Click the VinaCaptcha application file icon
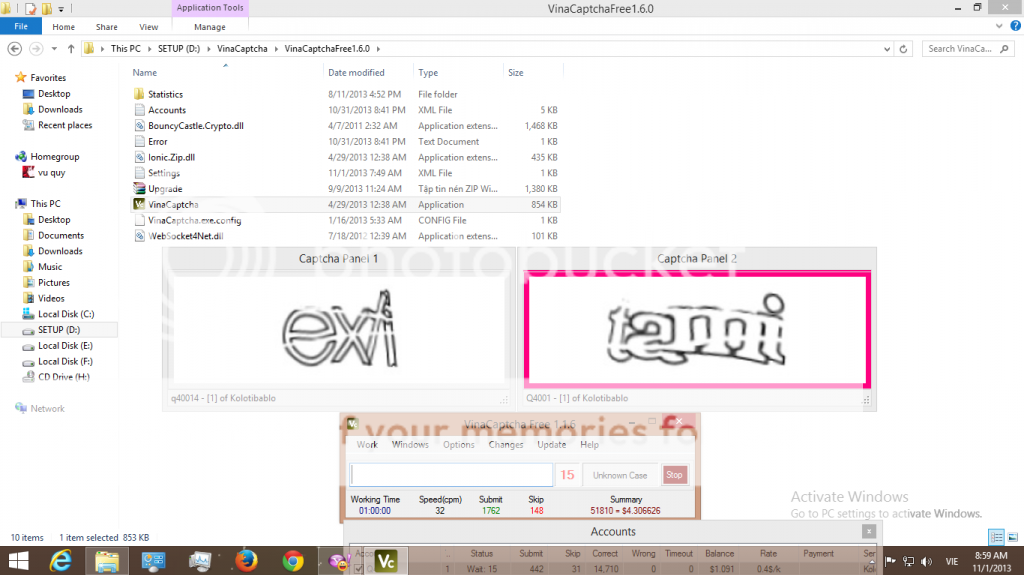 [x=139, y=204]
